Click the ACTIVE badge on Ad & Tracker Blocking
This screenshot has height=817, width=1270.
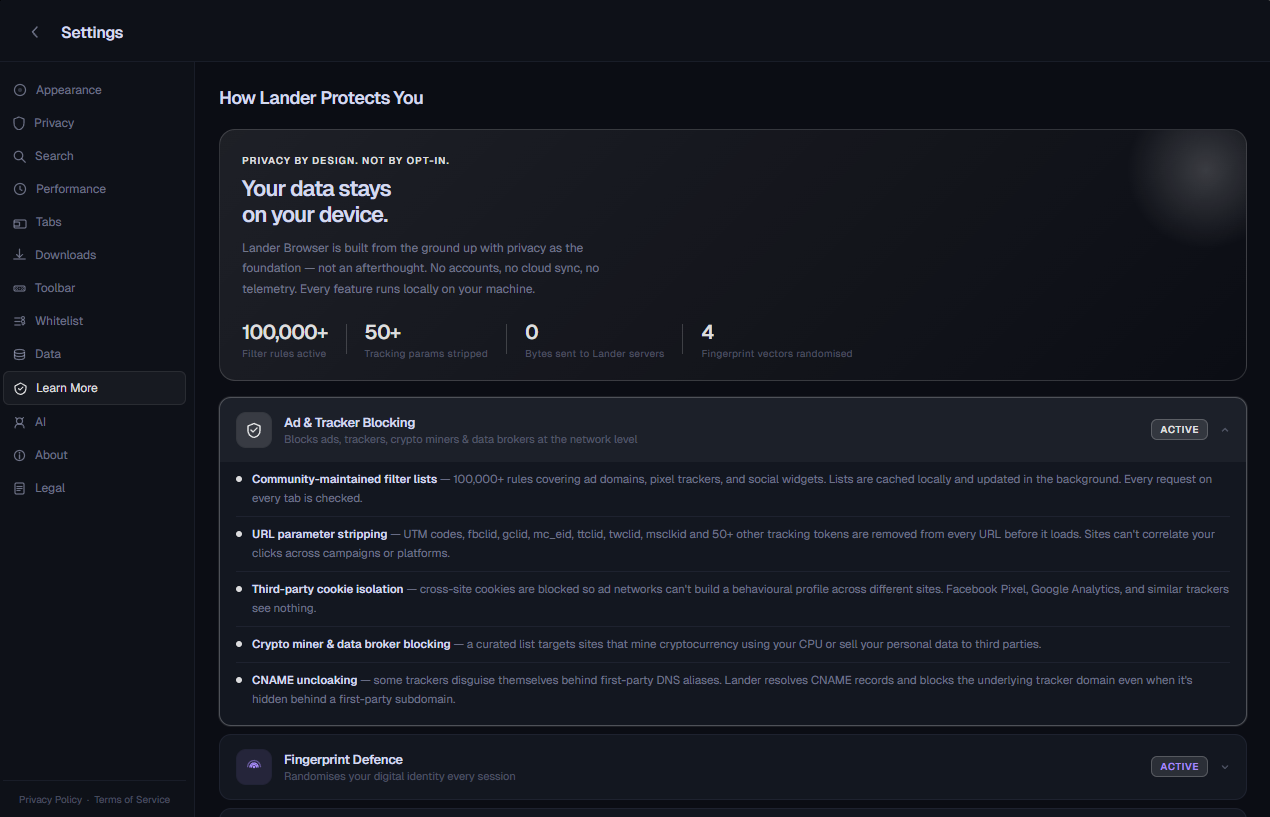(x=1179, y=430)
